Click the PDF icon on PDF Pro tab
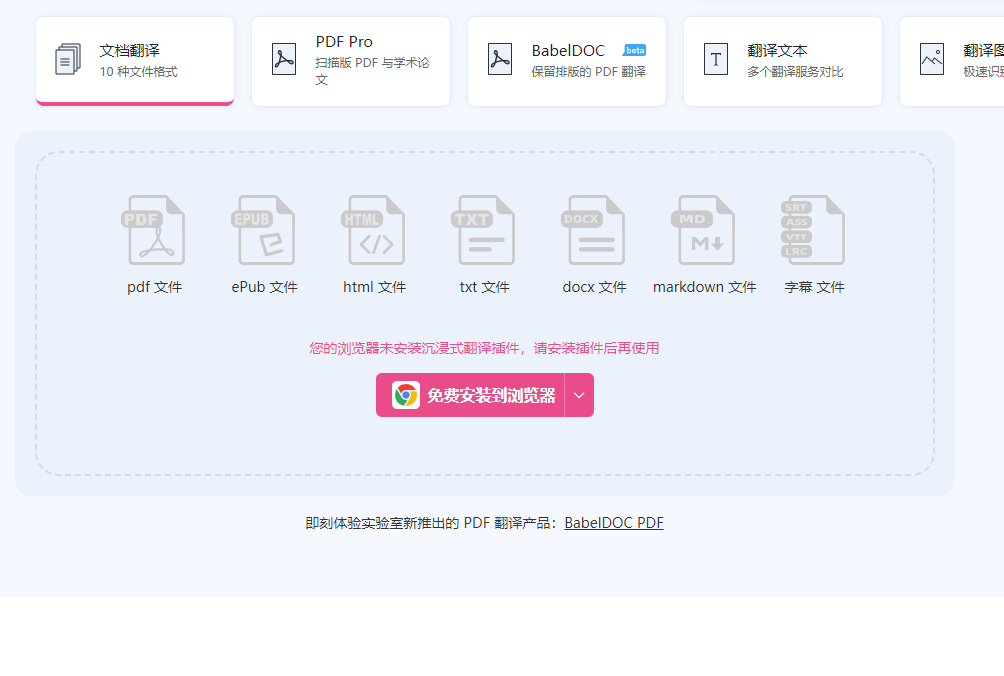This screenshot has height=676, width=1004. pyautogui.click(x=284, y=60)
